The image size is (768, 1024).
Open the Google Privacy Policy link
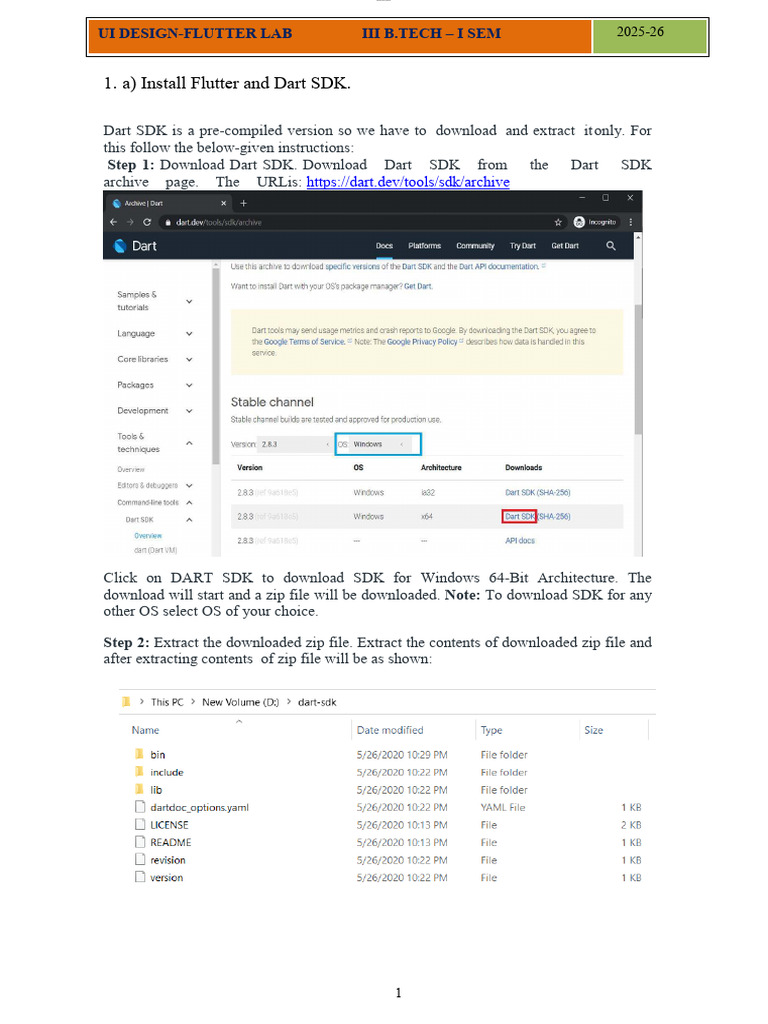422,342
